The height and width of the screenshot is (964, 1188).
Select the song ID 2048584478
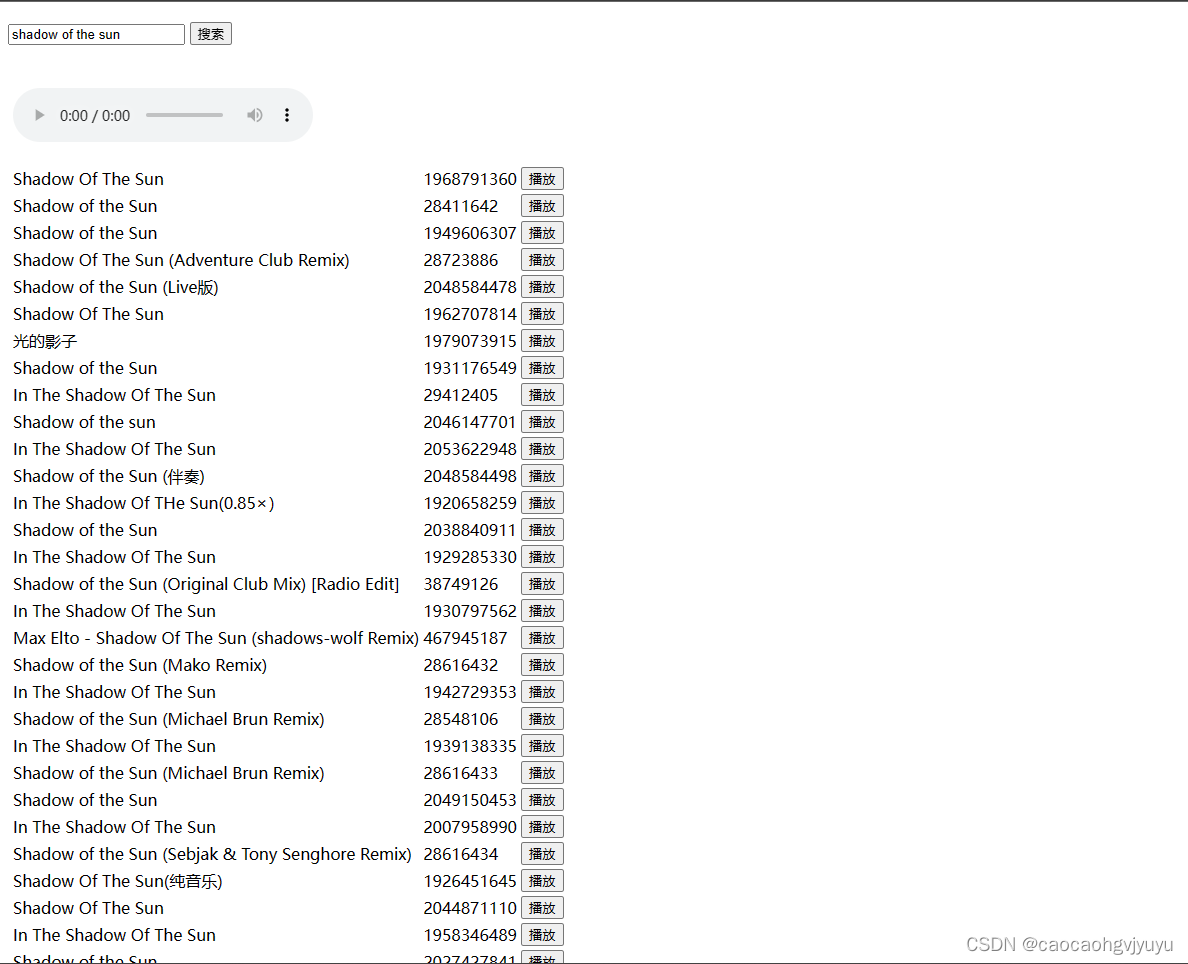click(x=470, y=287)
